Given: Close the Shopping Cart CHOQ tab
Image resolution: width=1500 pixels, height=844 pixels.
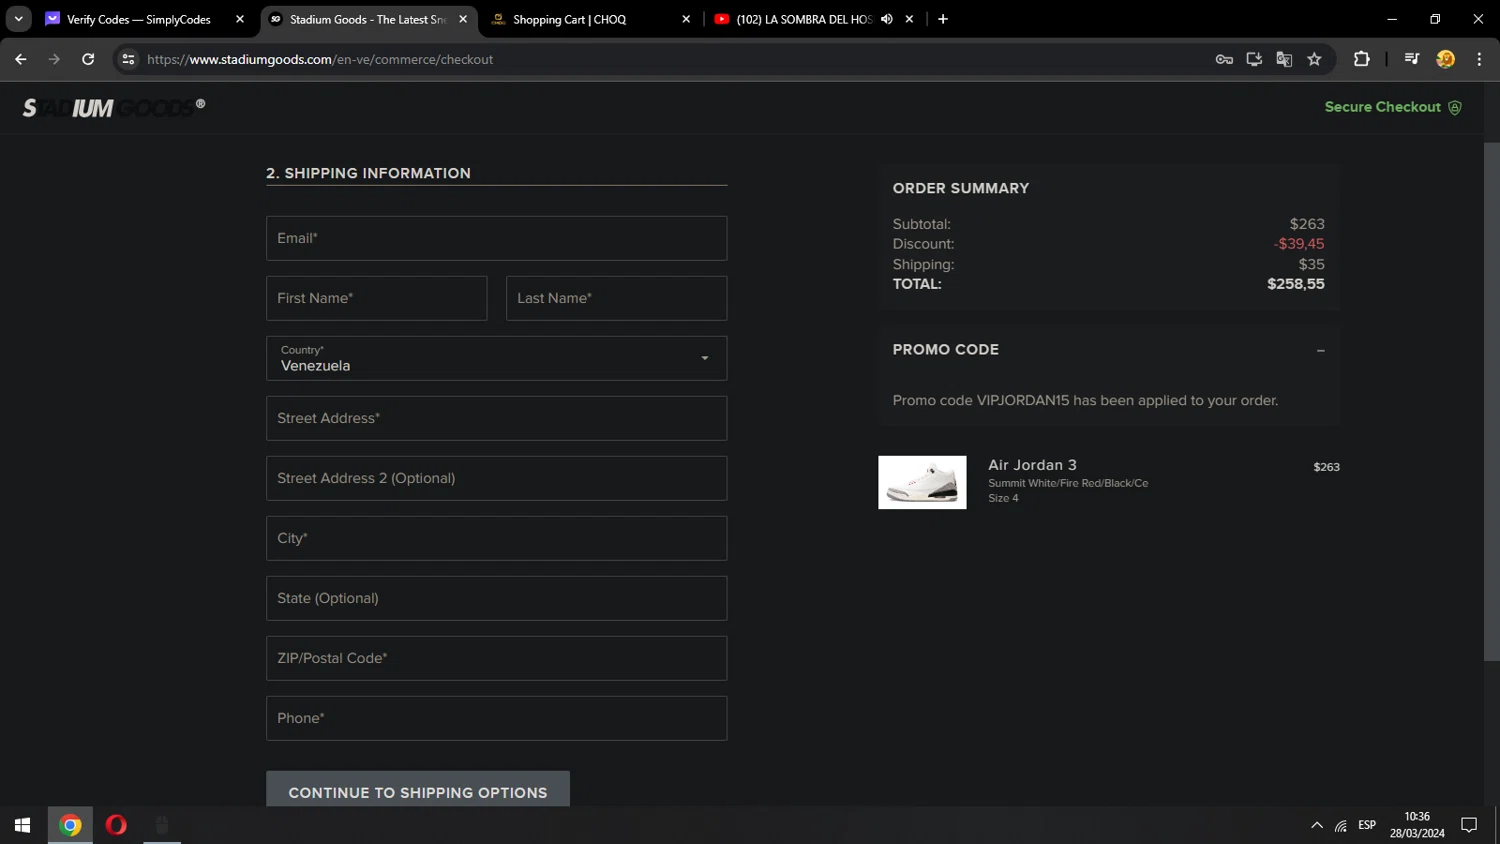Looking at the screenshot, I should pyautogui.click(x=686, y=19).
